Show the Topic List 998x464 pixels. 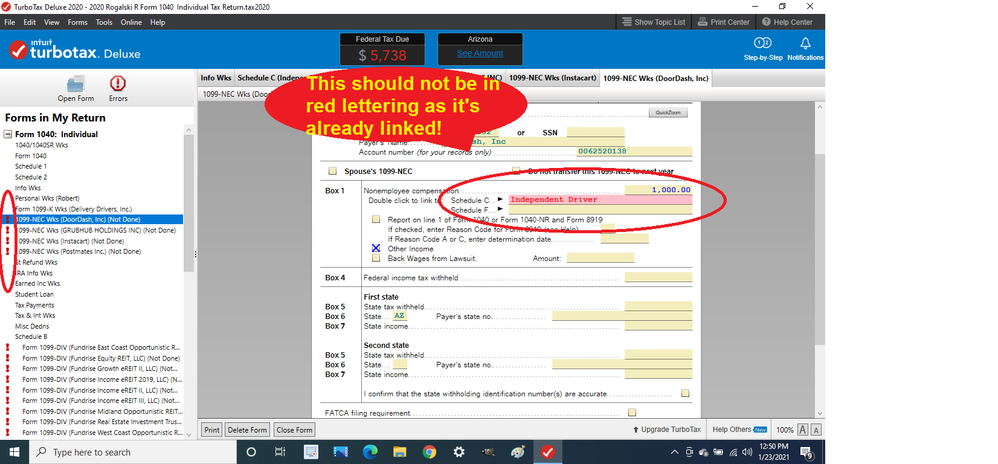tap(653, 22)
